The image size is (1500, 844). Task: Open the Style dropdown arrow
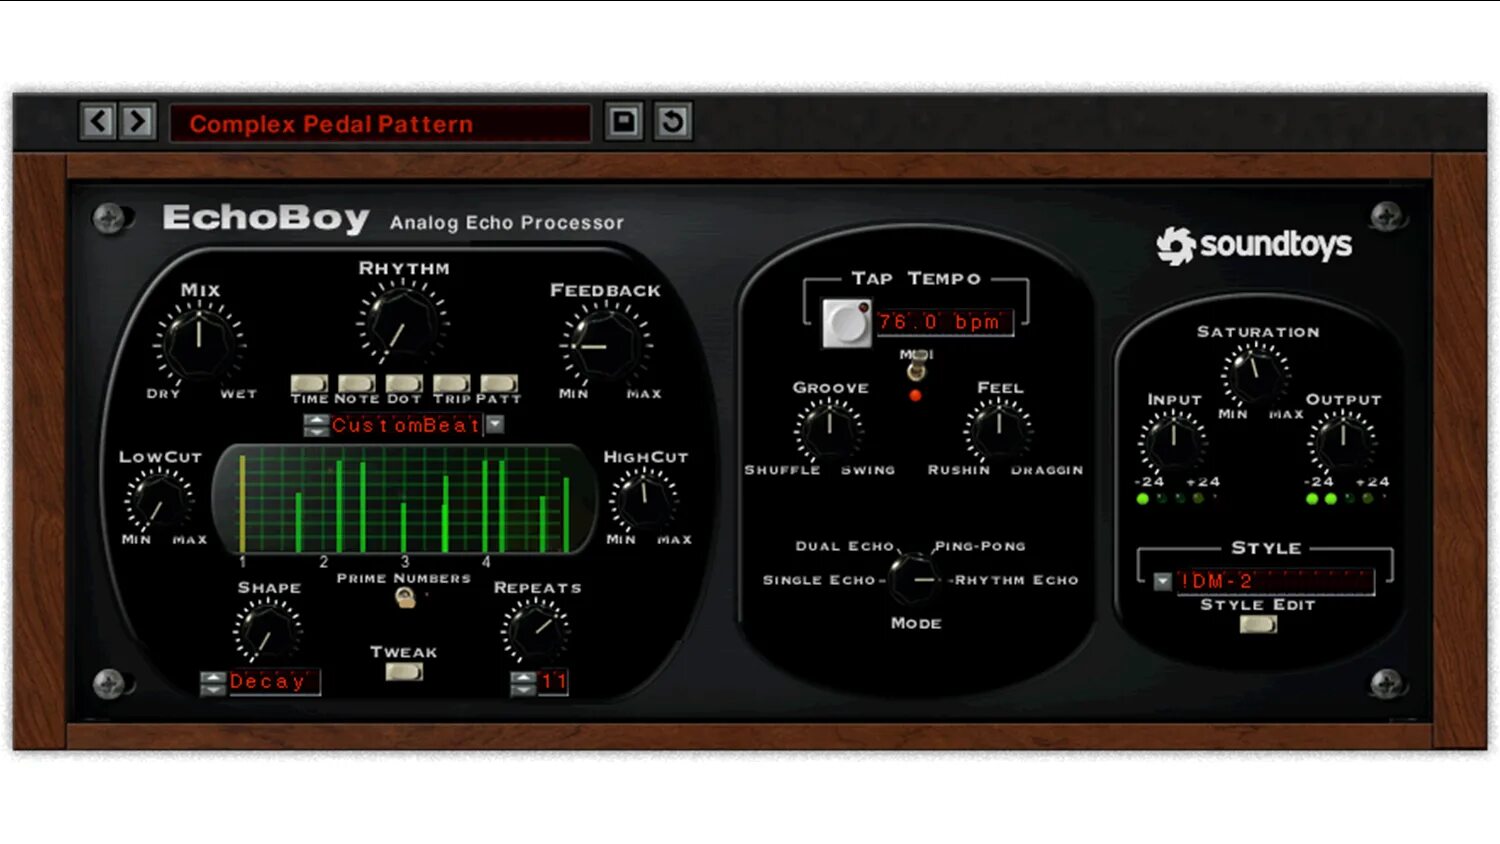(1162, 581)
